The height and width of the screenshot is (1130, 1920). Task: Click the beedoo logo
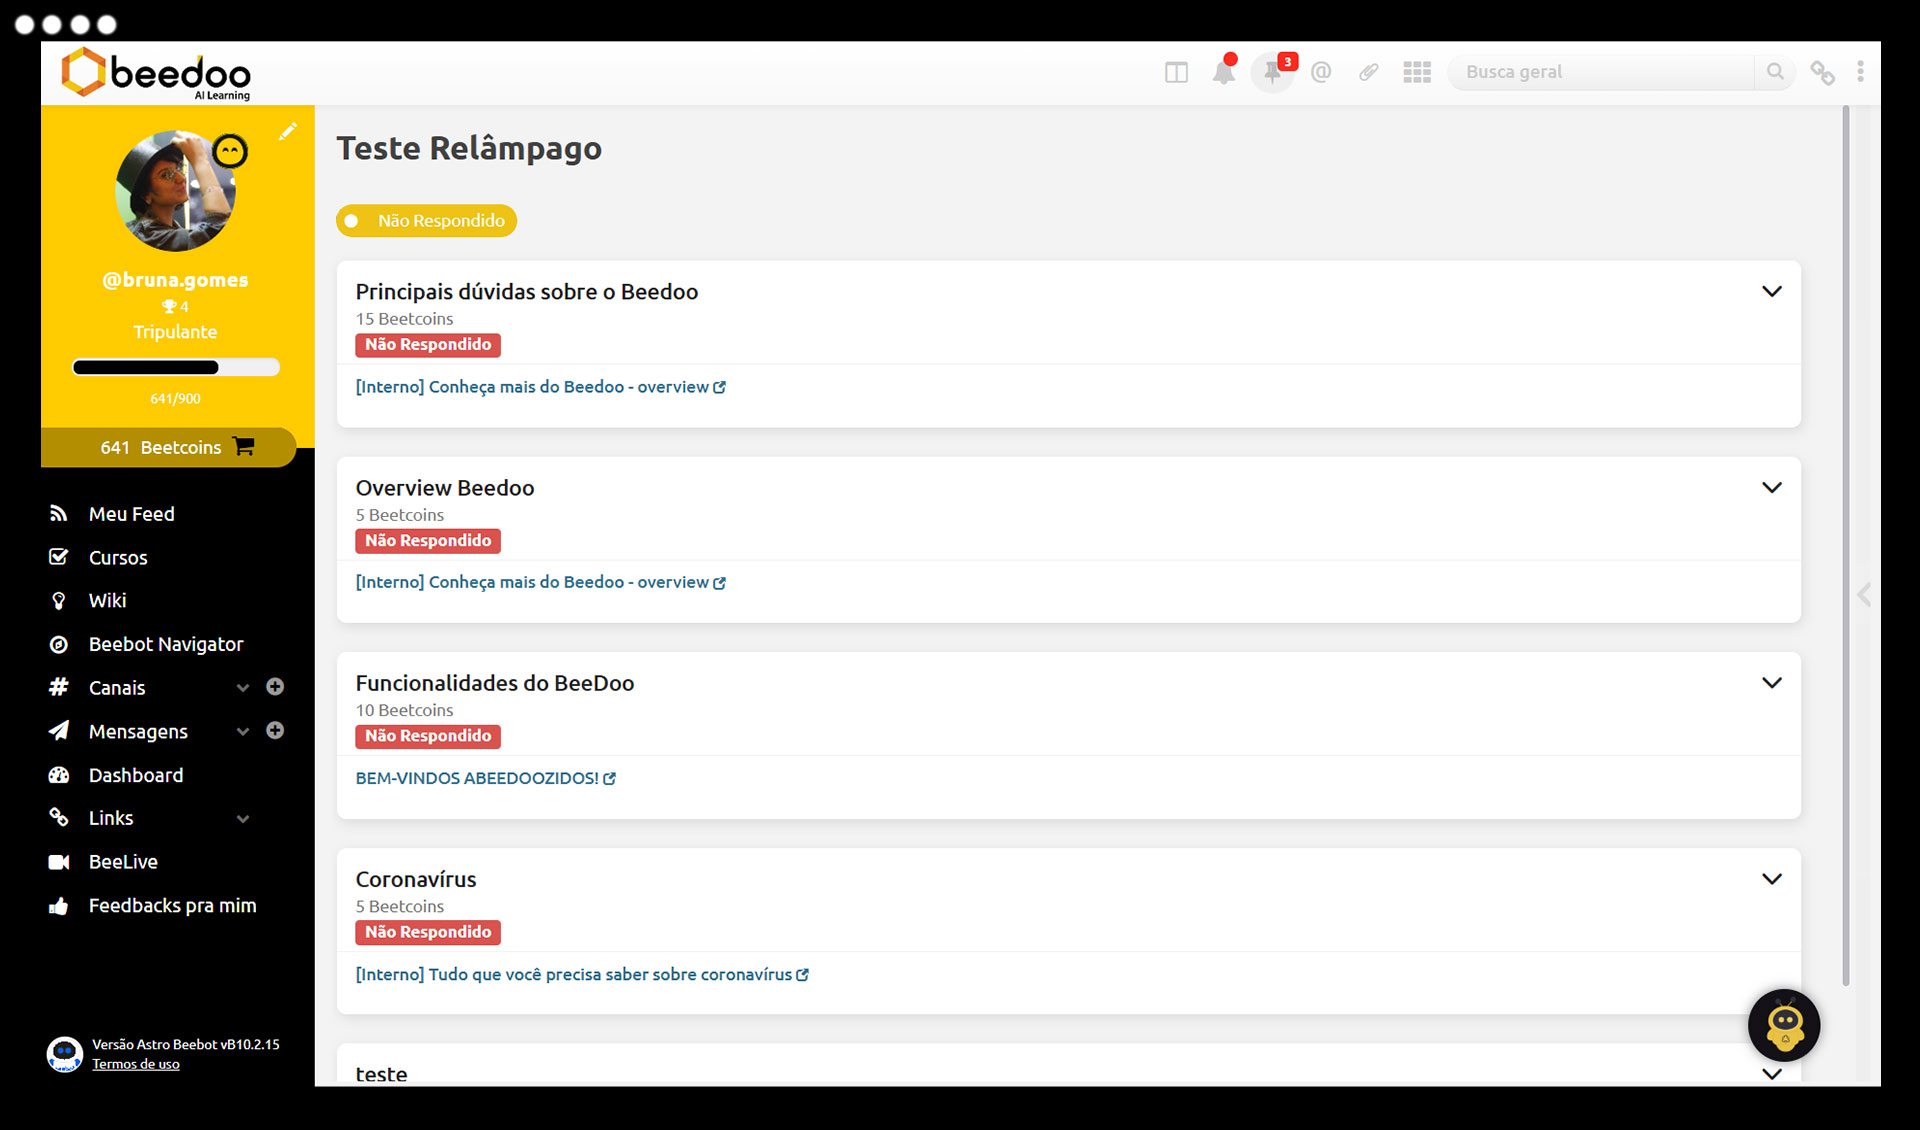(x=157, y=73)
